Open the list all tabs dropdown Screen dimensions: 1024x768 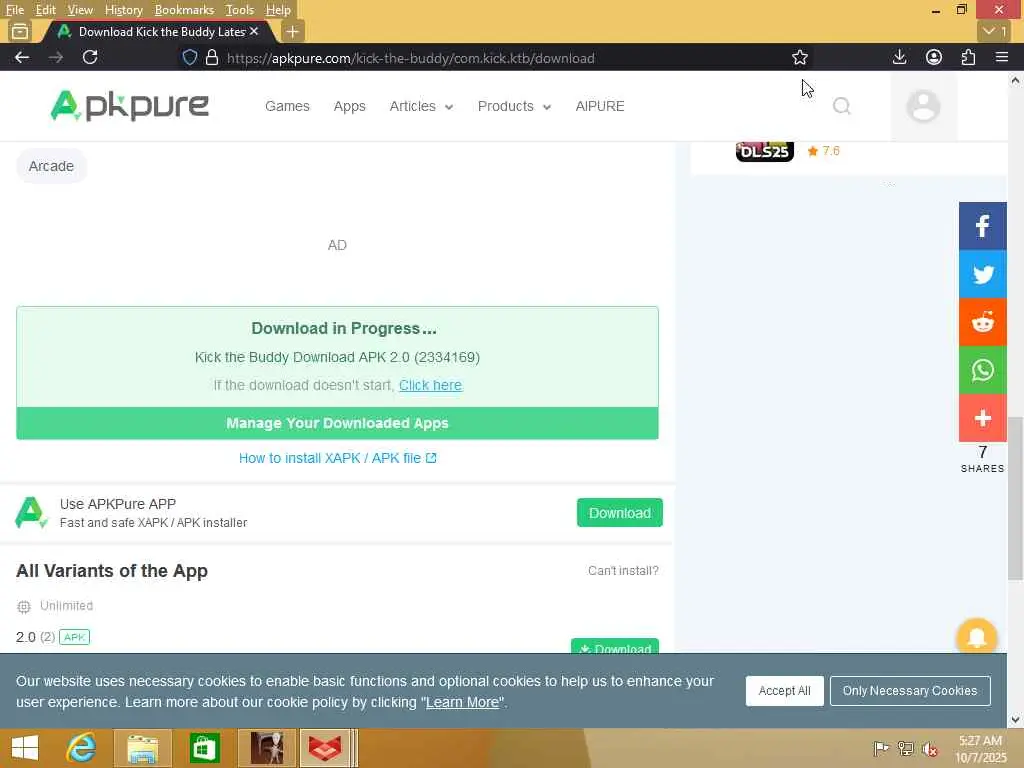pos(995,31)
